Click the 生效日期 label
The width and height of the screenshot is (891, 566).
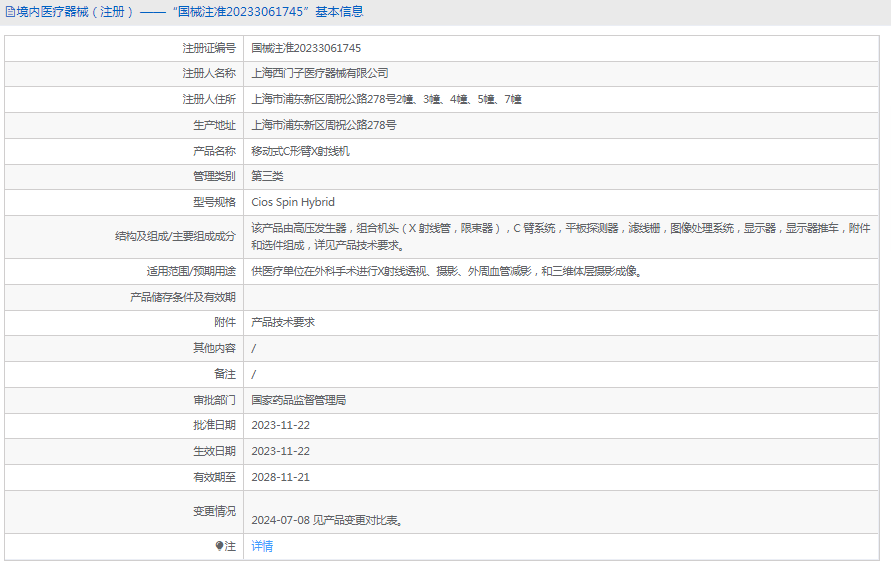[214, 451]
